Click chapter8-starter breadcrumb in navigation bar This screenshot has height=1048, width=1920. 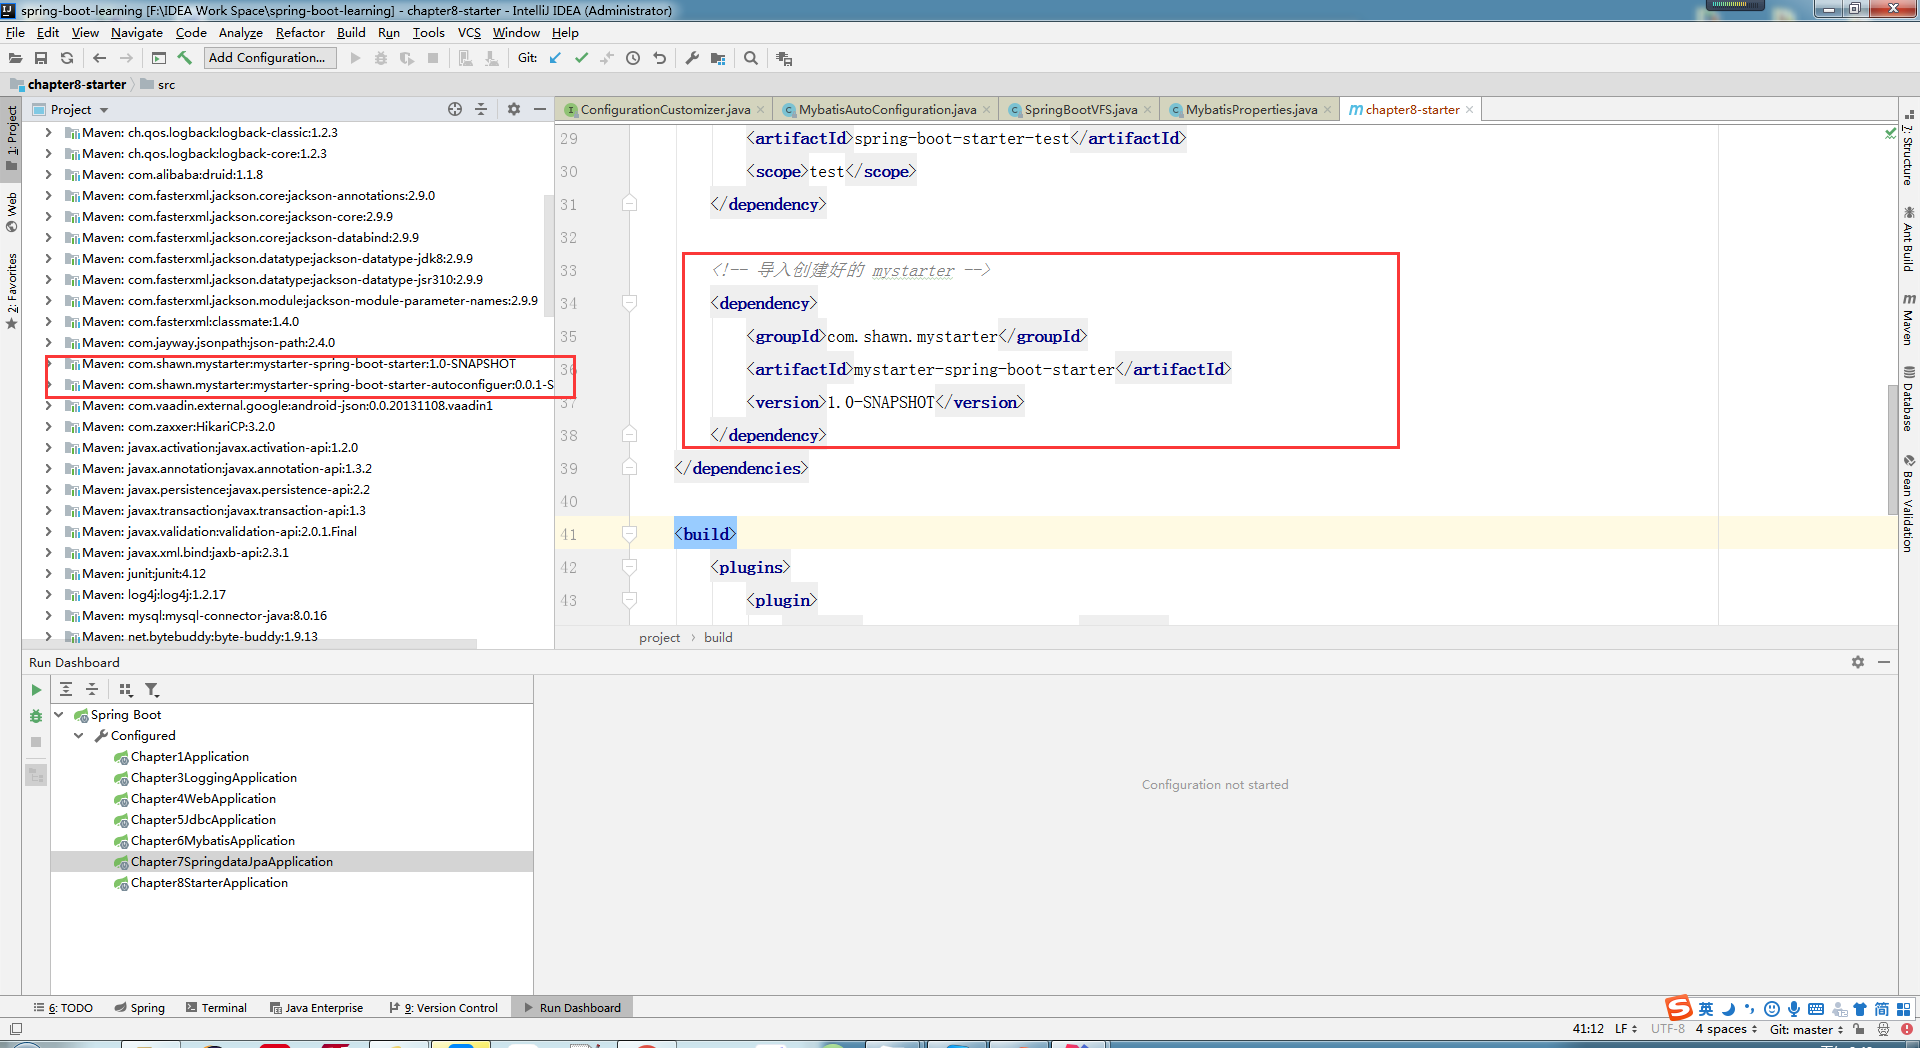77,85
